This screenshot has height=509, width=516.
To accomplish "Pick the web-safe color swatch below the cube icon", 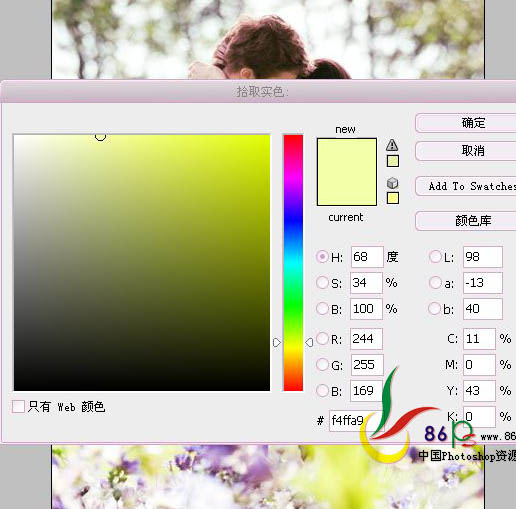I will pyautogui.click(x=393, y=198).
